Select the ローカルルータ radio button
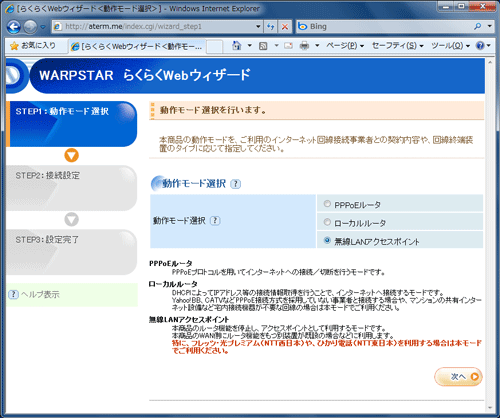 (327, 222)
